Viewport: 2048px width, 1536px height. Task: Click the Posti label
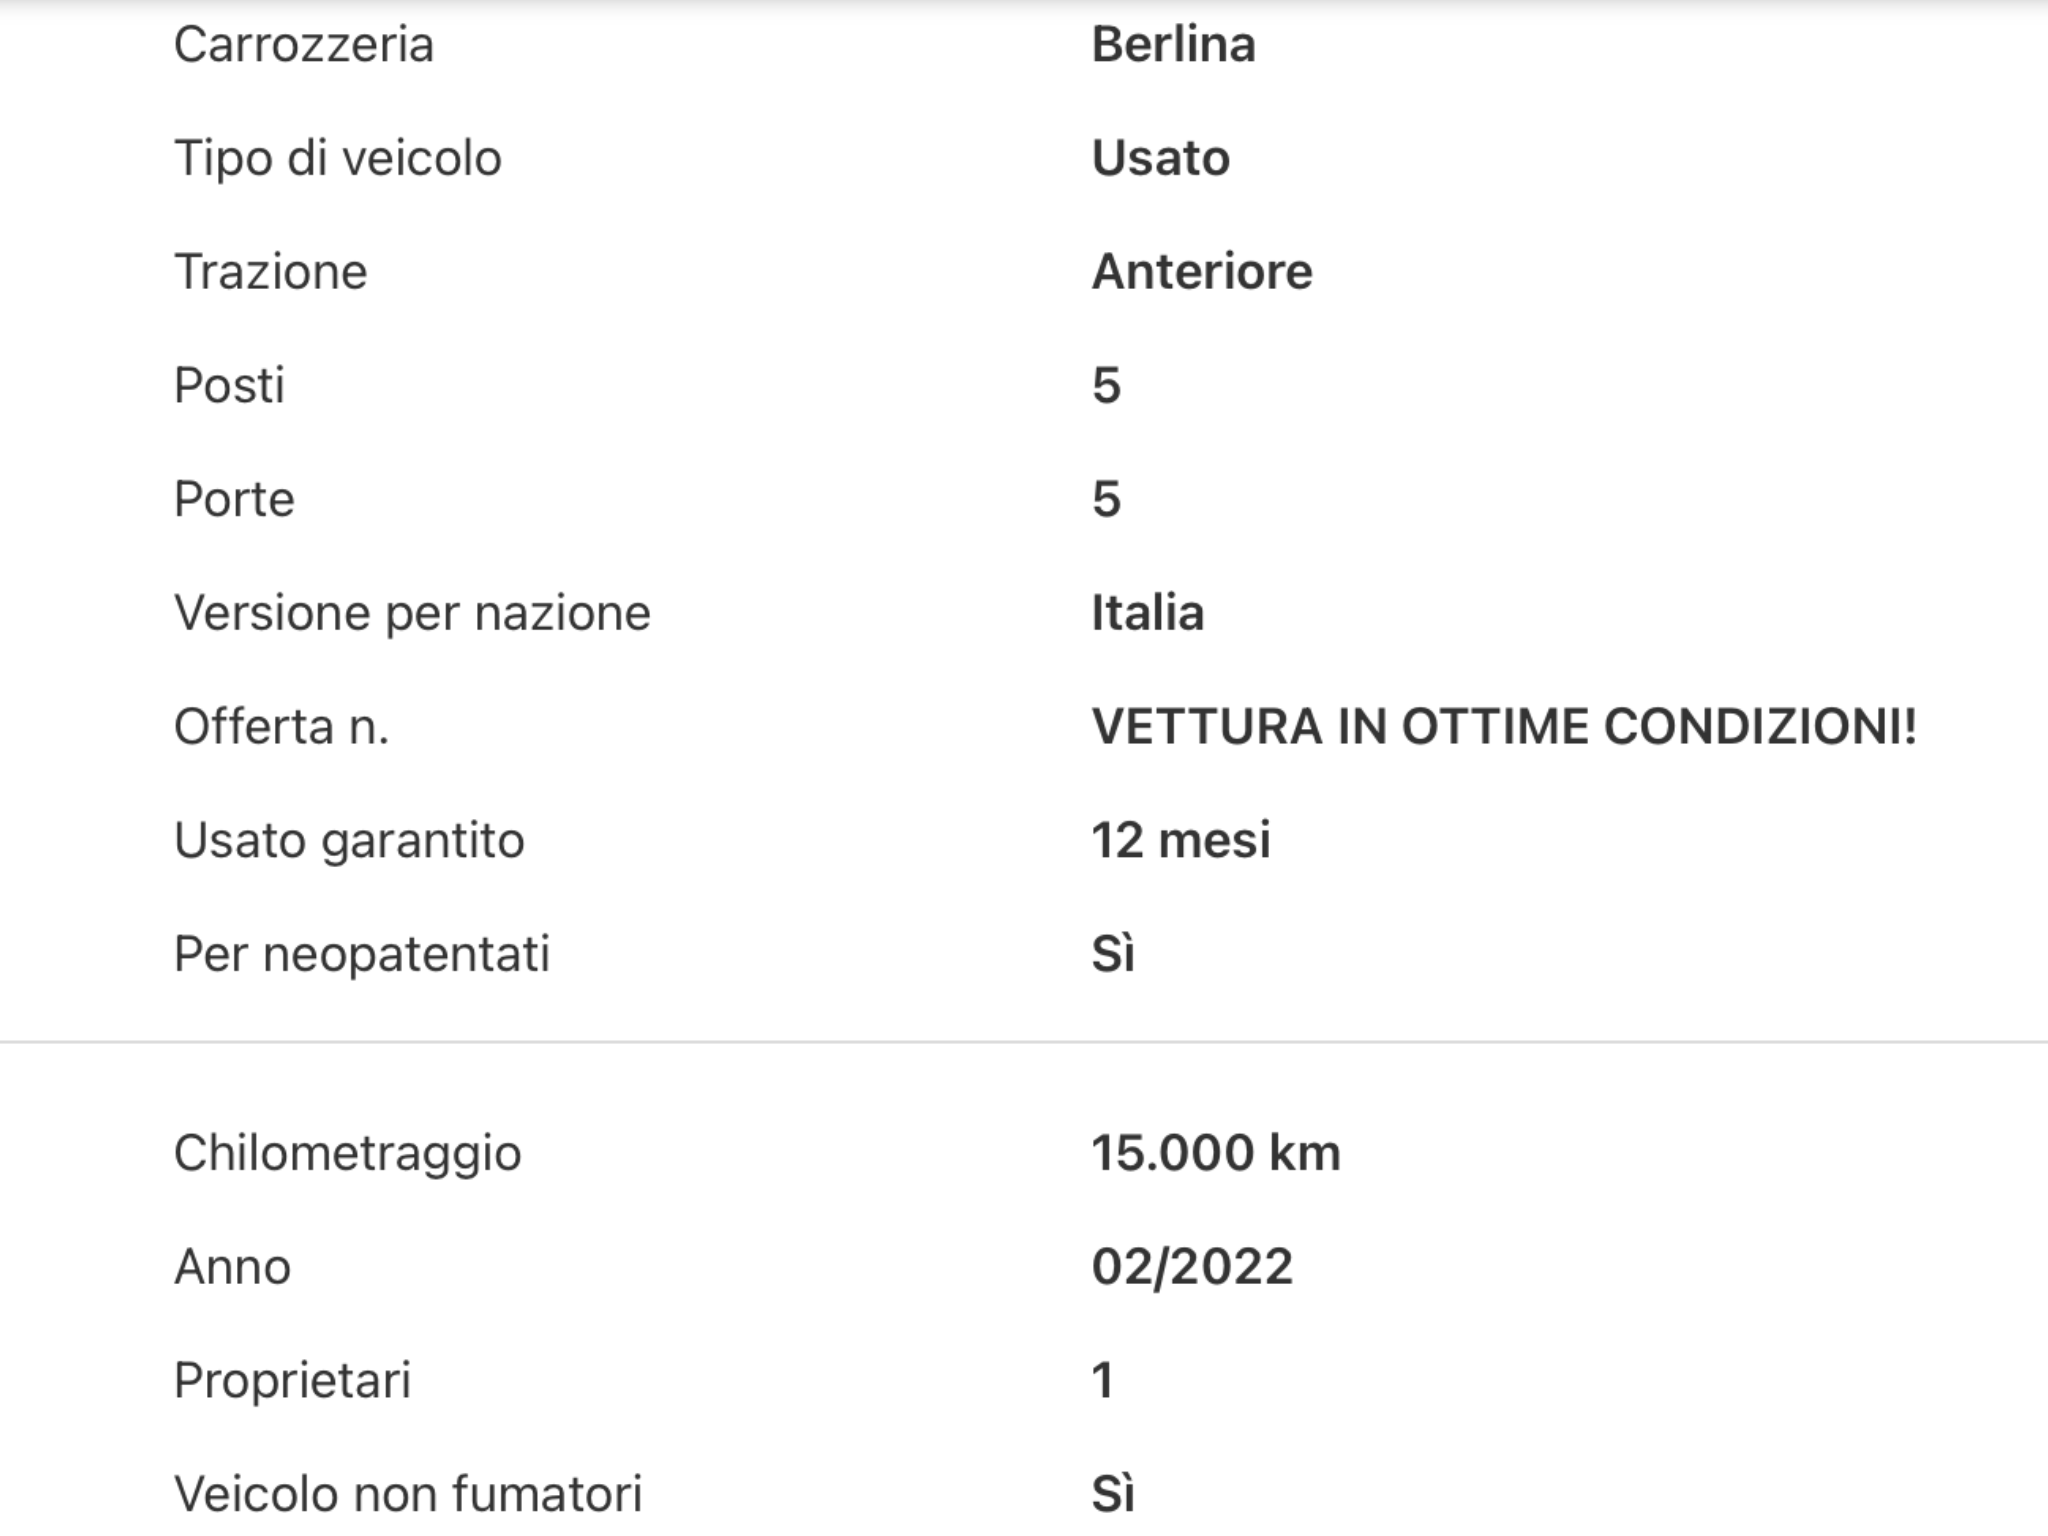[x=230, y=385]
